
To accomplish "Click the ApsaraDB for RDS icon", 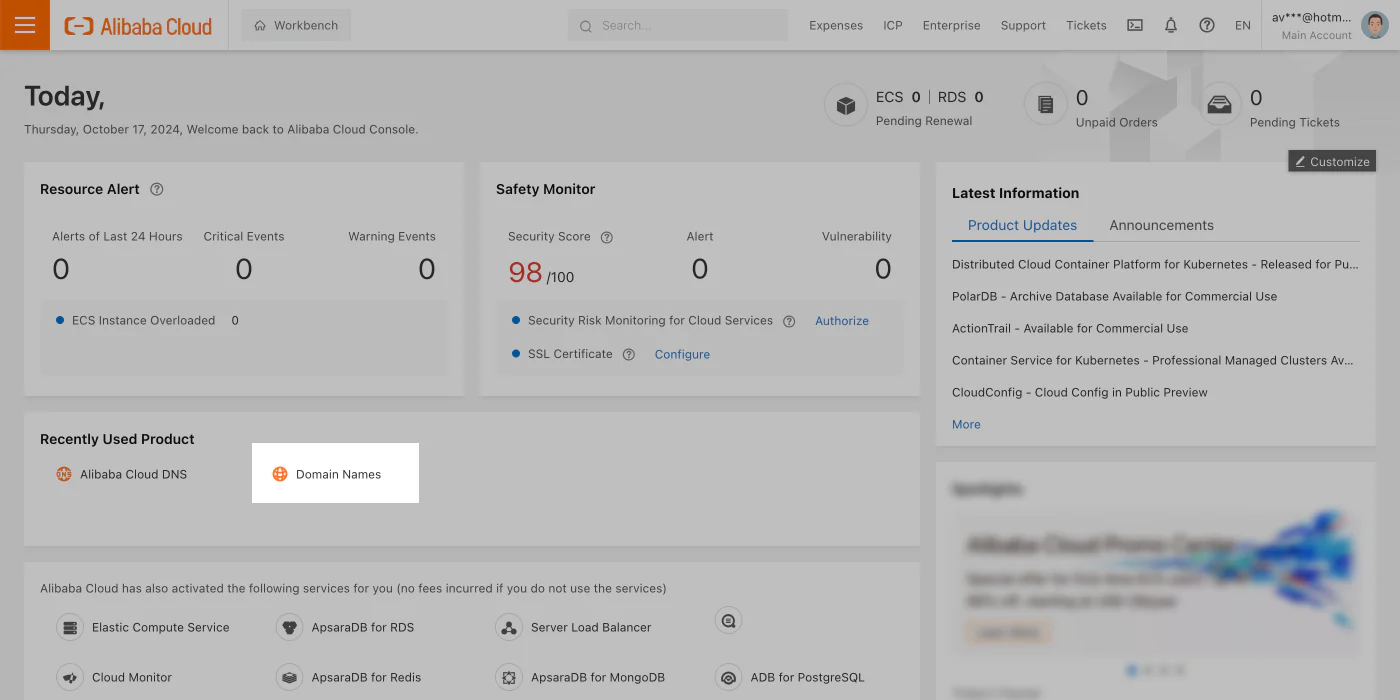I will tap(289, 627).
